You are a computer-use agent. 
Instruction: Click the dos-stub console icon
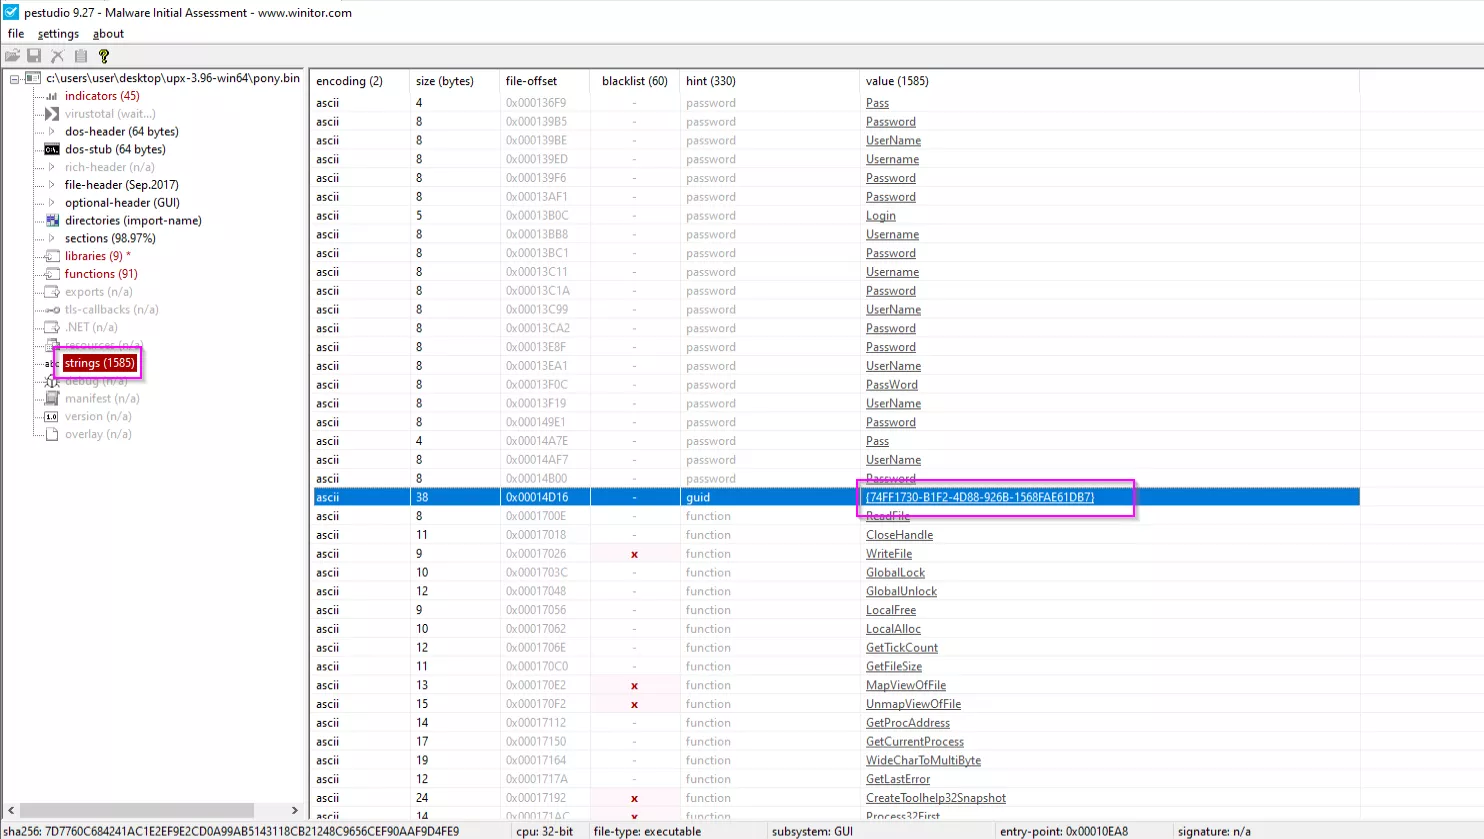pyautogui.click(x=52, y=149)
